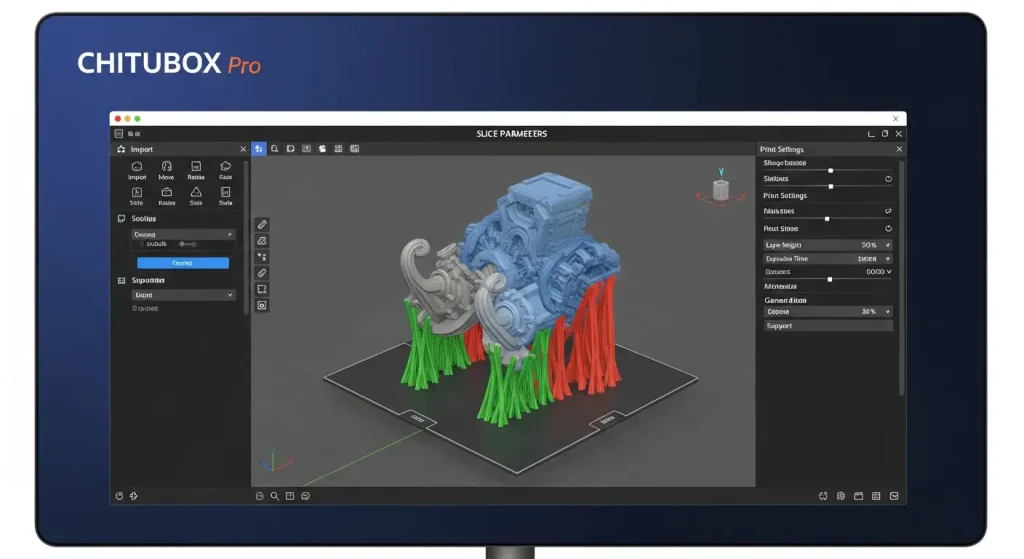Image resolution: width=1024 pixels, height=559 pixels.
Task: Expand the 0000 value dropdown arrow
Action: click(889, 272)
